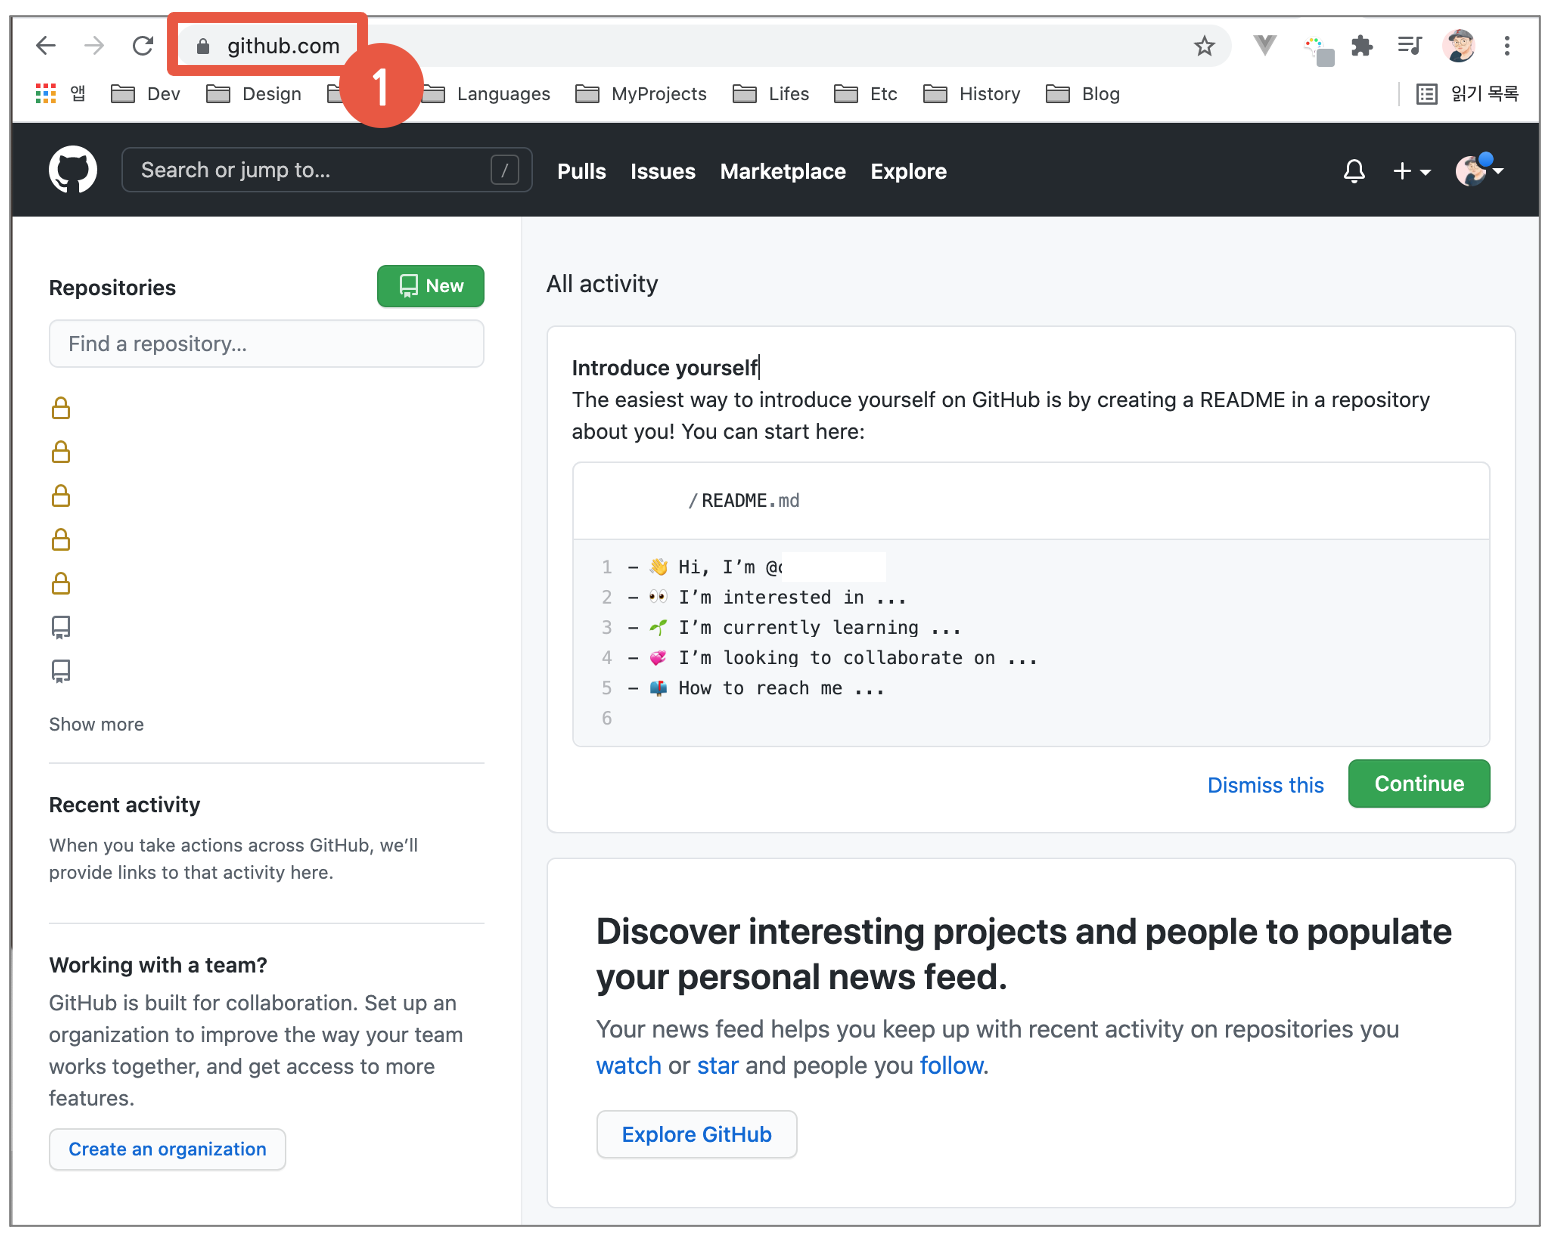
Task: Open the apps grid shortcut in bookmarks bar
Action: (46, 93)
